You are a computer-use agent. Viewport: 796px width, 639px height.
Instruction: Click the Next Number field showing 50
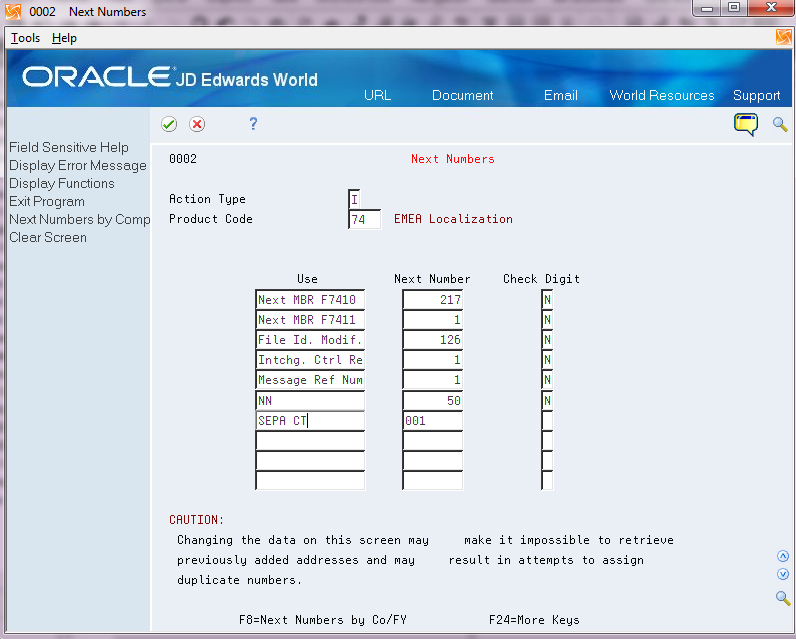pyautogui.click(x=433, y=400)
